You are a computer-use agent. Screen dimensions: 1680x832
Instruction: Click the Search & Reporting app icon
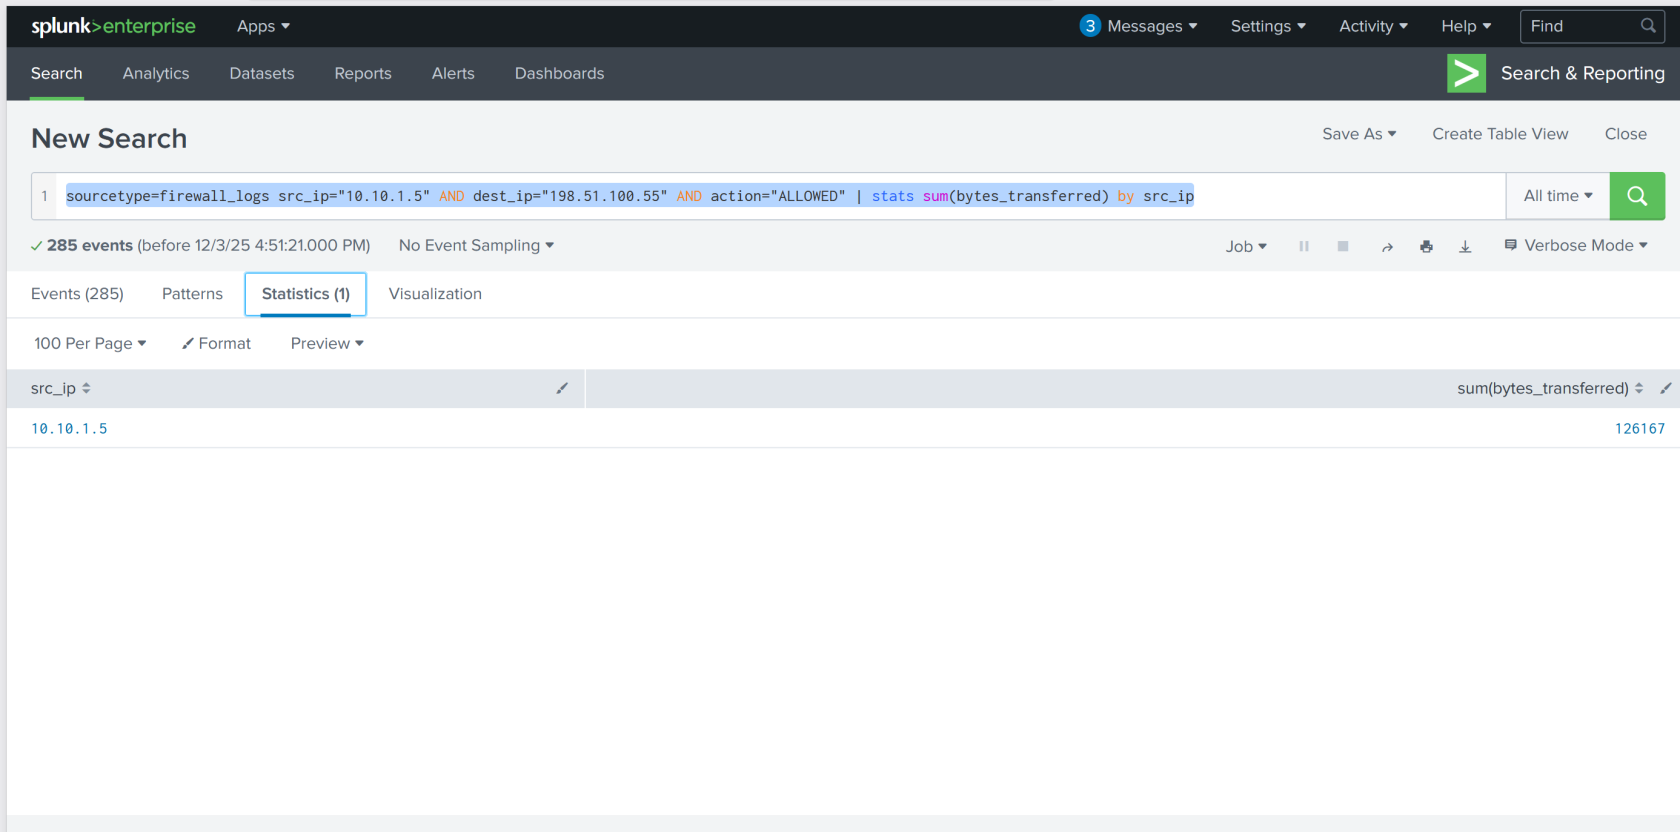[x=1466, y=73]
